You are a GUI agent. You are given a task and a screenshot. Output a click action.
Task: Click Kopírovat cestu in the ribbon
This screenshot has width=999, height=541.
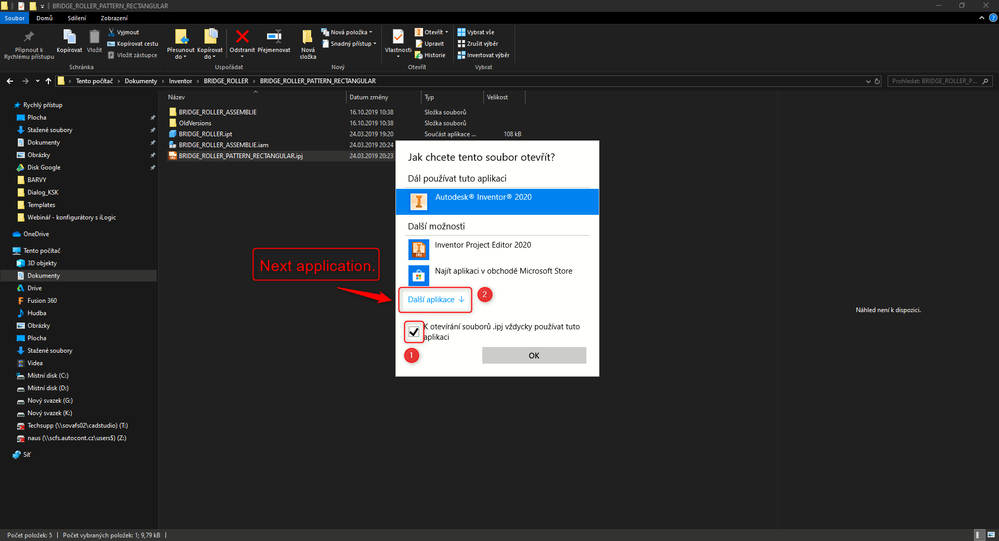pos(133,43)
